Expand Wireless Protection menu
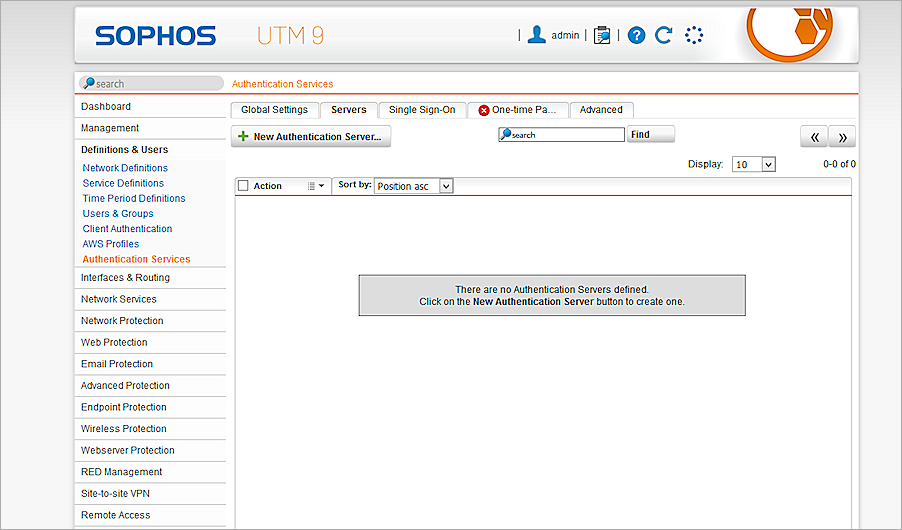 pyautogui.click(x=150, y=429)
